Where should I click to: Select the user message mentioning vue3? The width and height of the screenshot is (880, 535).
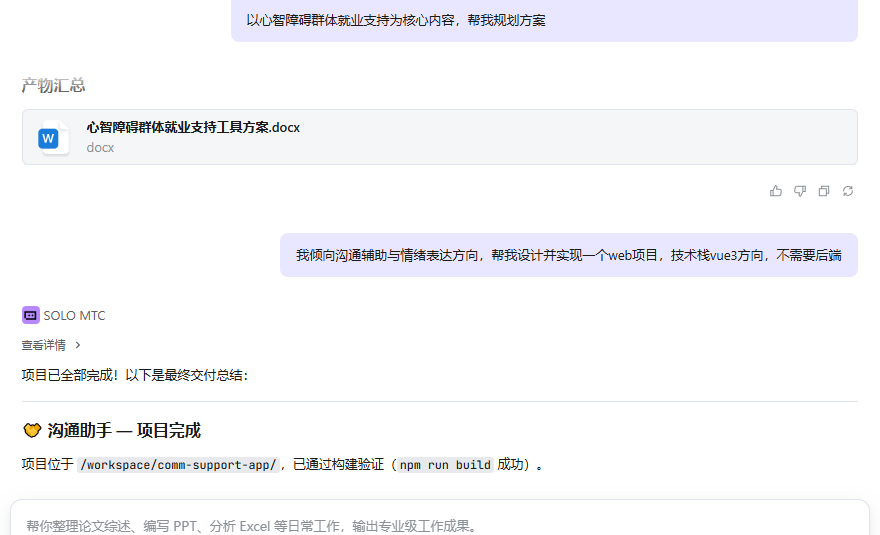[x=568, y=255]
